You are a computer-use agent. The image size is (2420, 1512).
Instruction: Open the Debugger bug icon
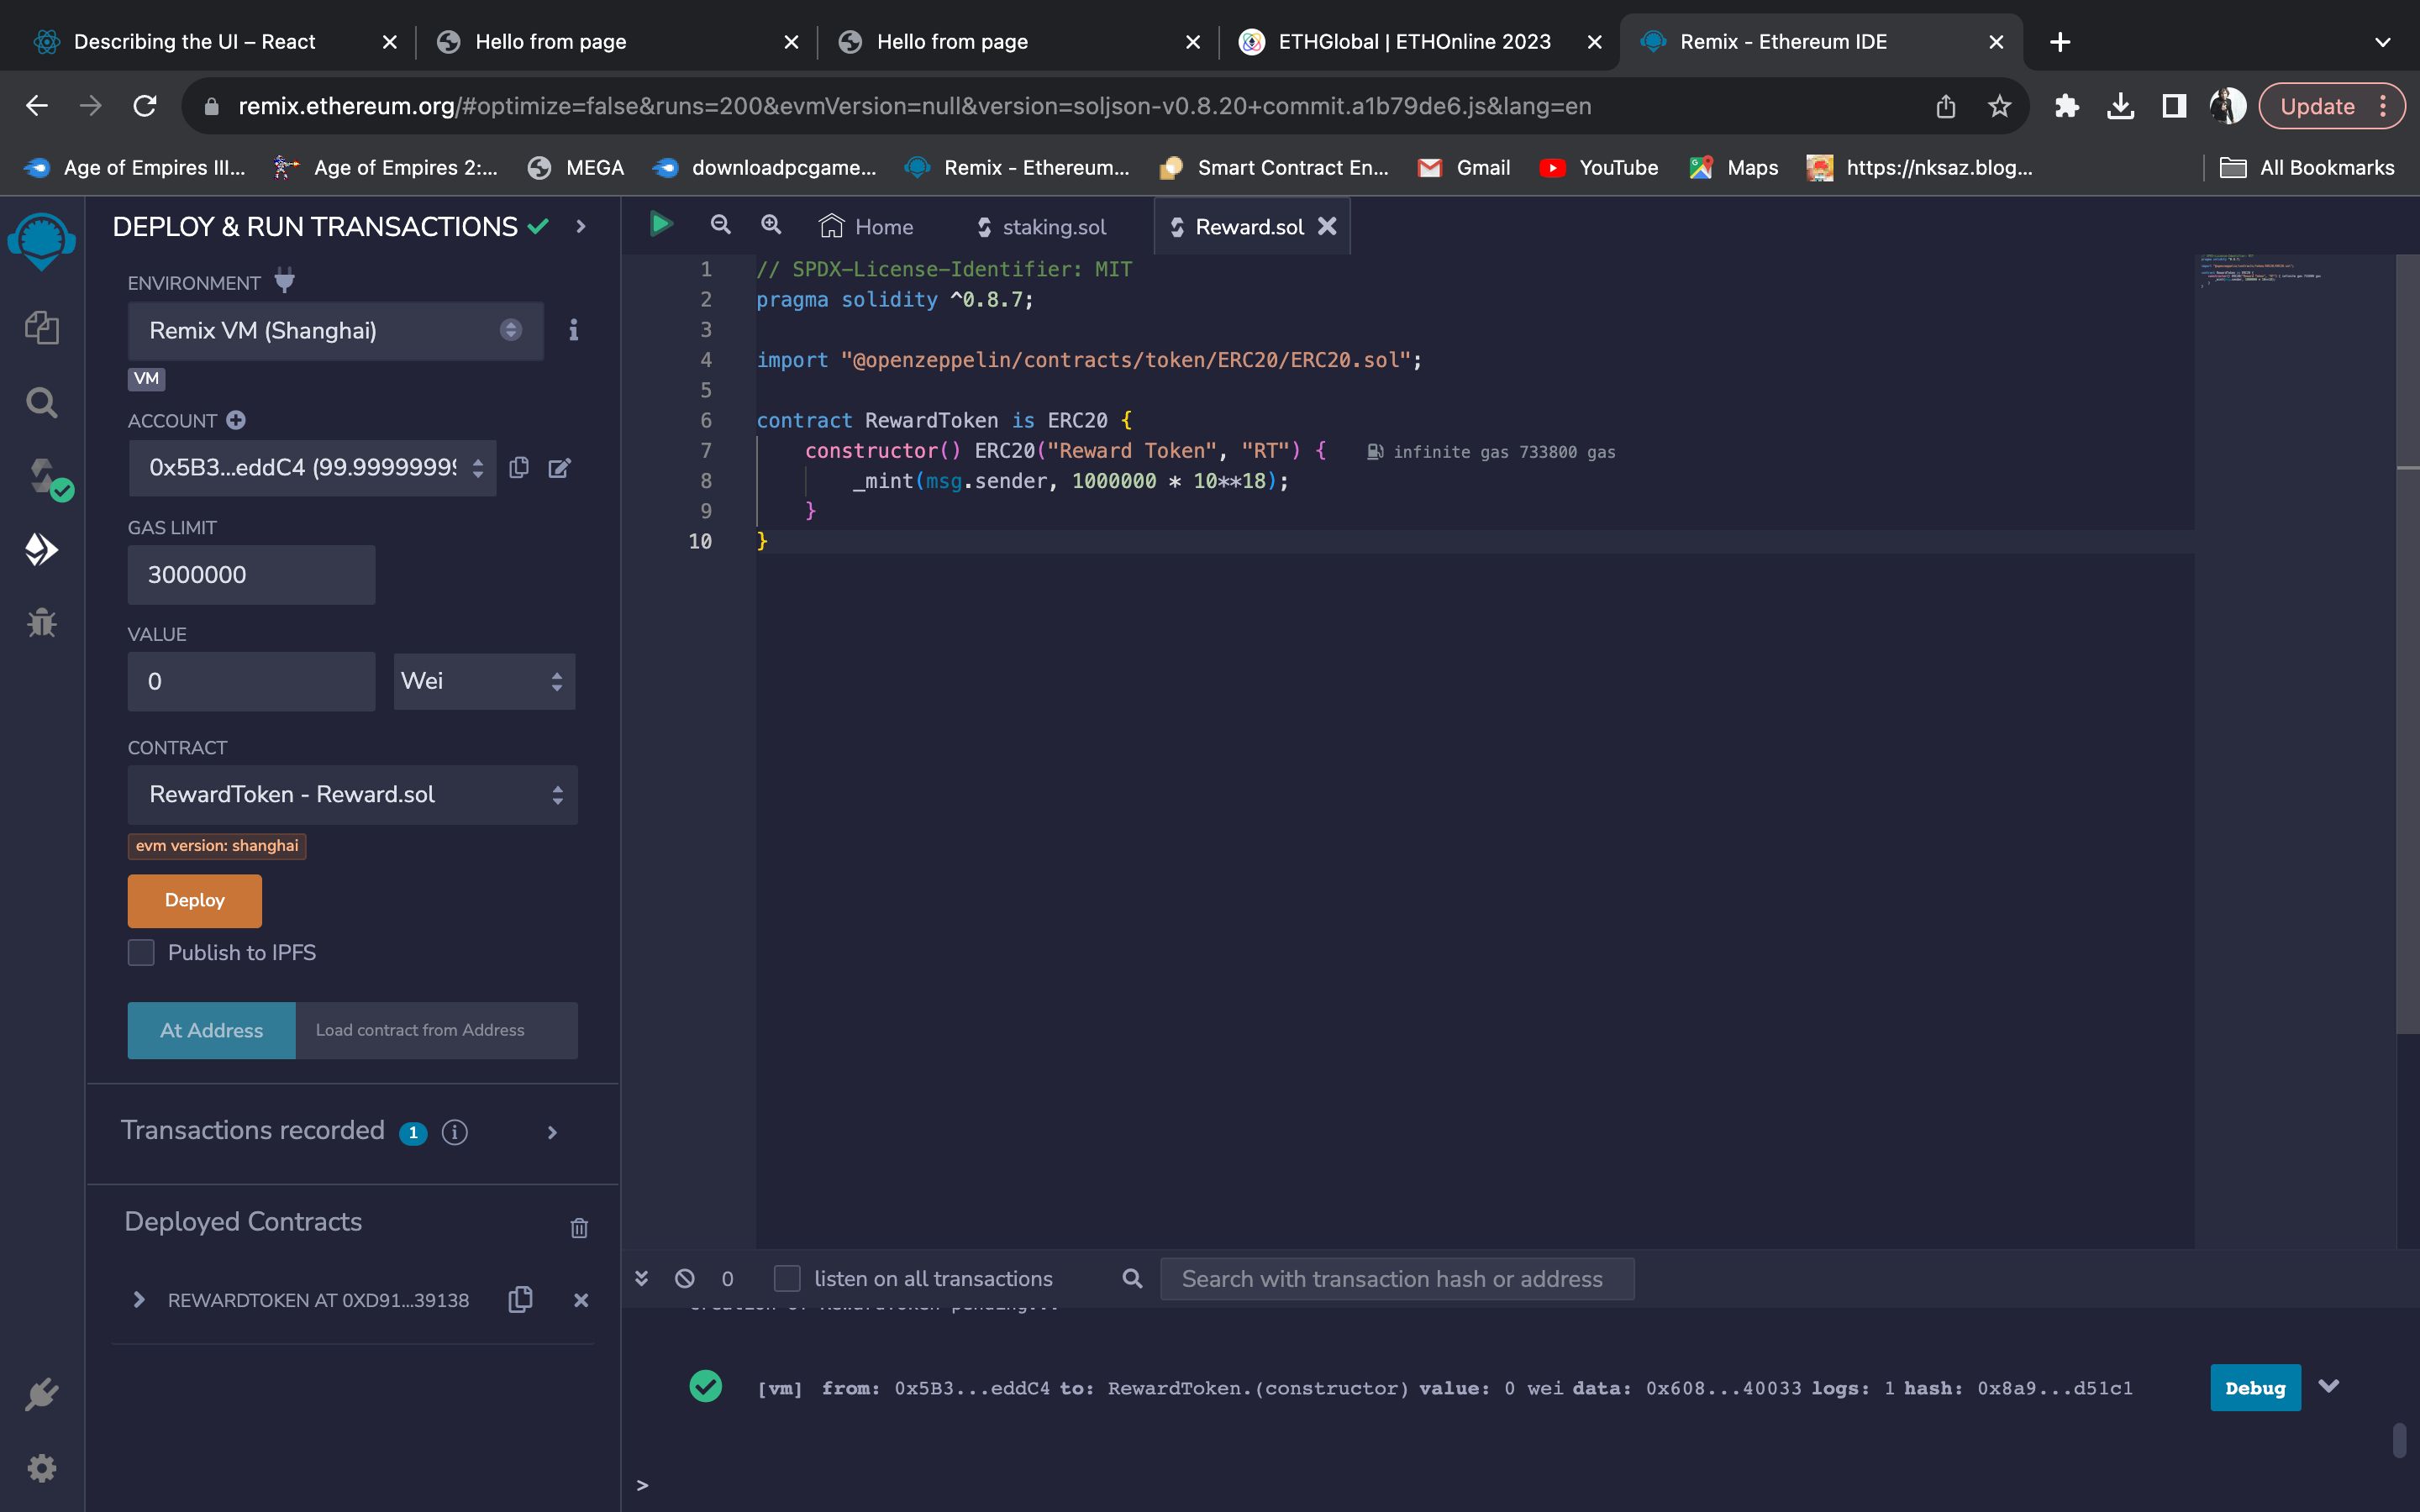(x=41, y=622)
